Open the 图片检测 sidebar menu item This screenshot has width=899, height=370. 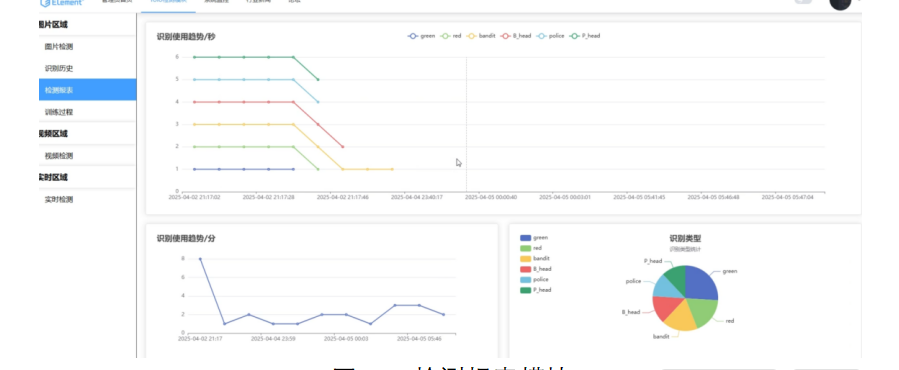pyautogui.click(x=87, y=46)
